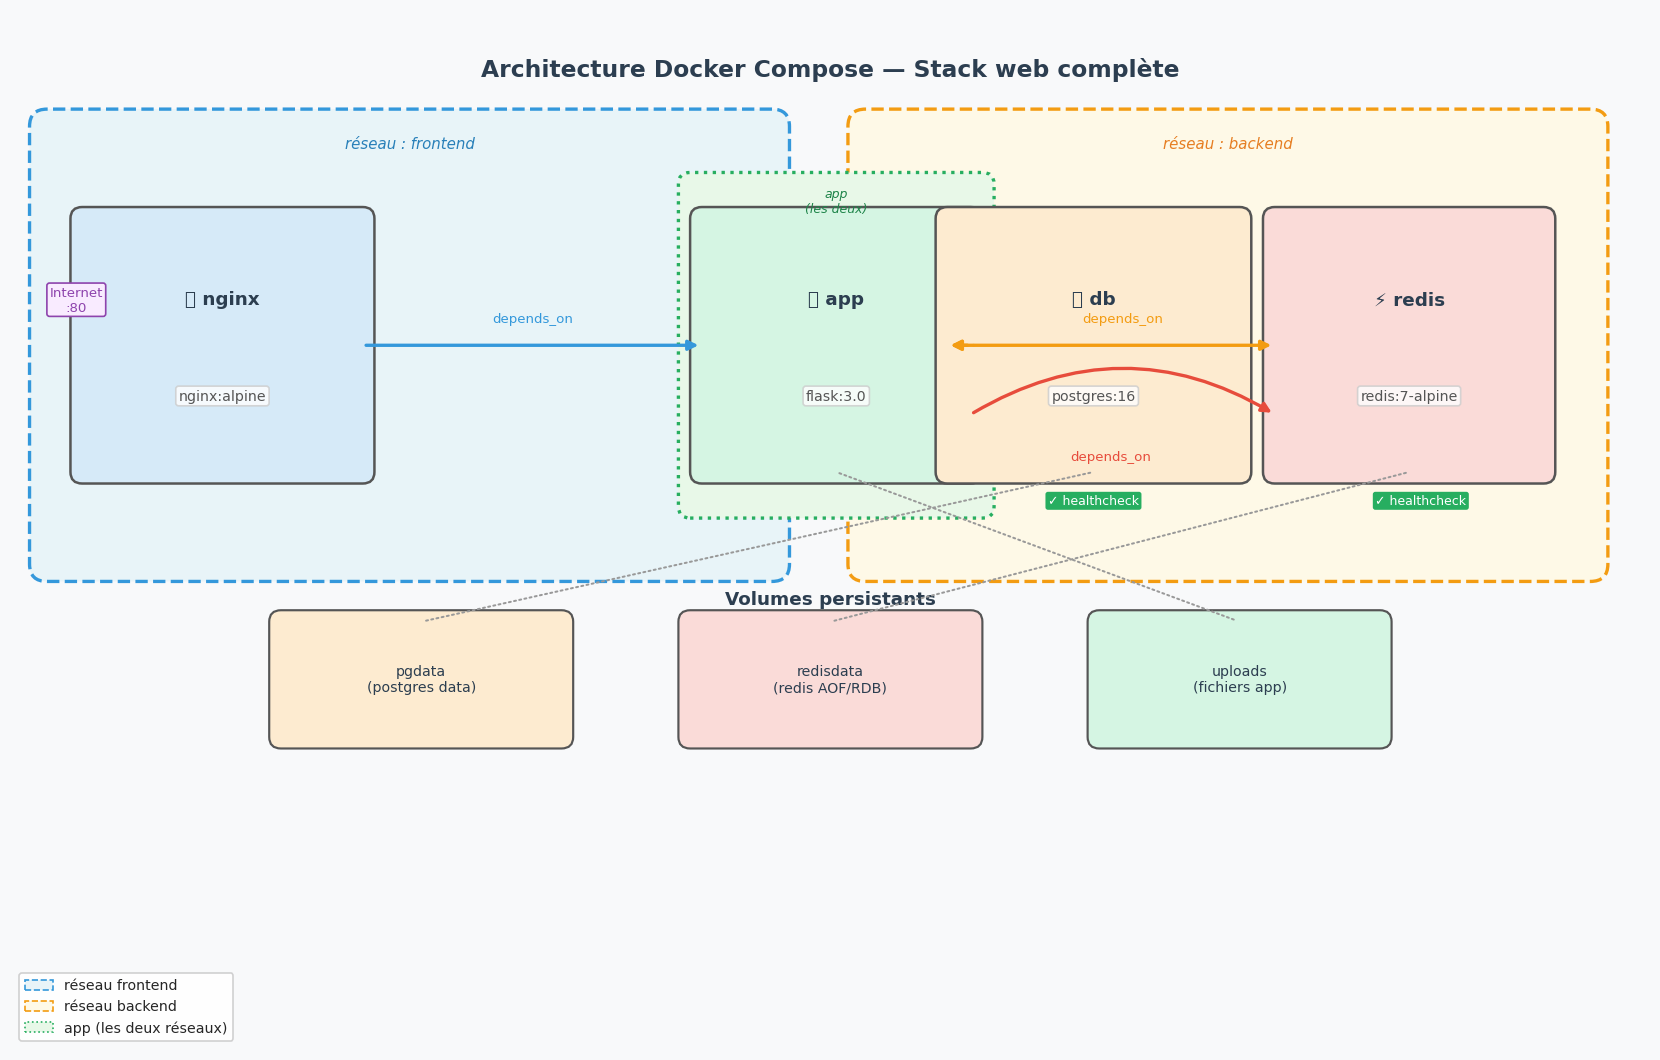Image resolution: width=1660 pixels, height=1060 pixels.
Task: Click the app service title in green box
Action: click(x=835, y=300)
